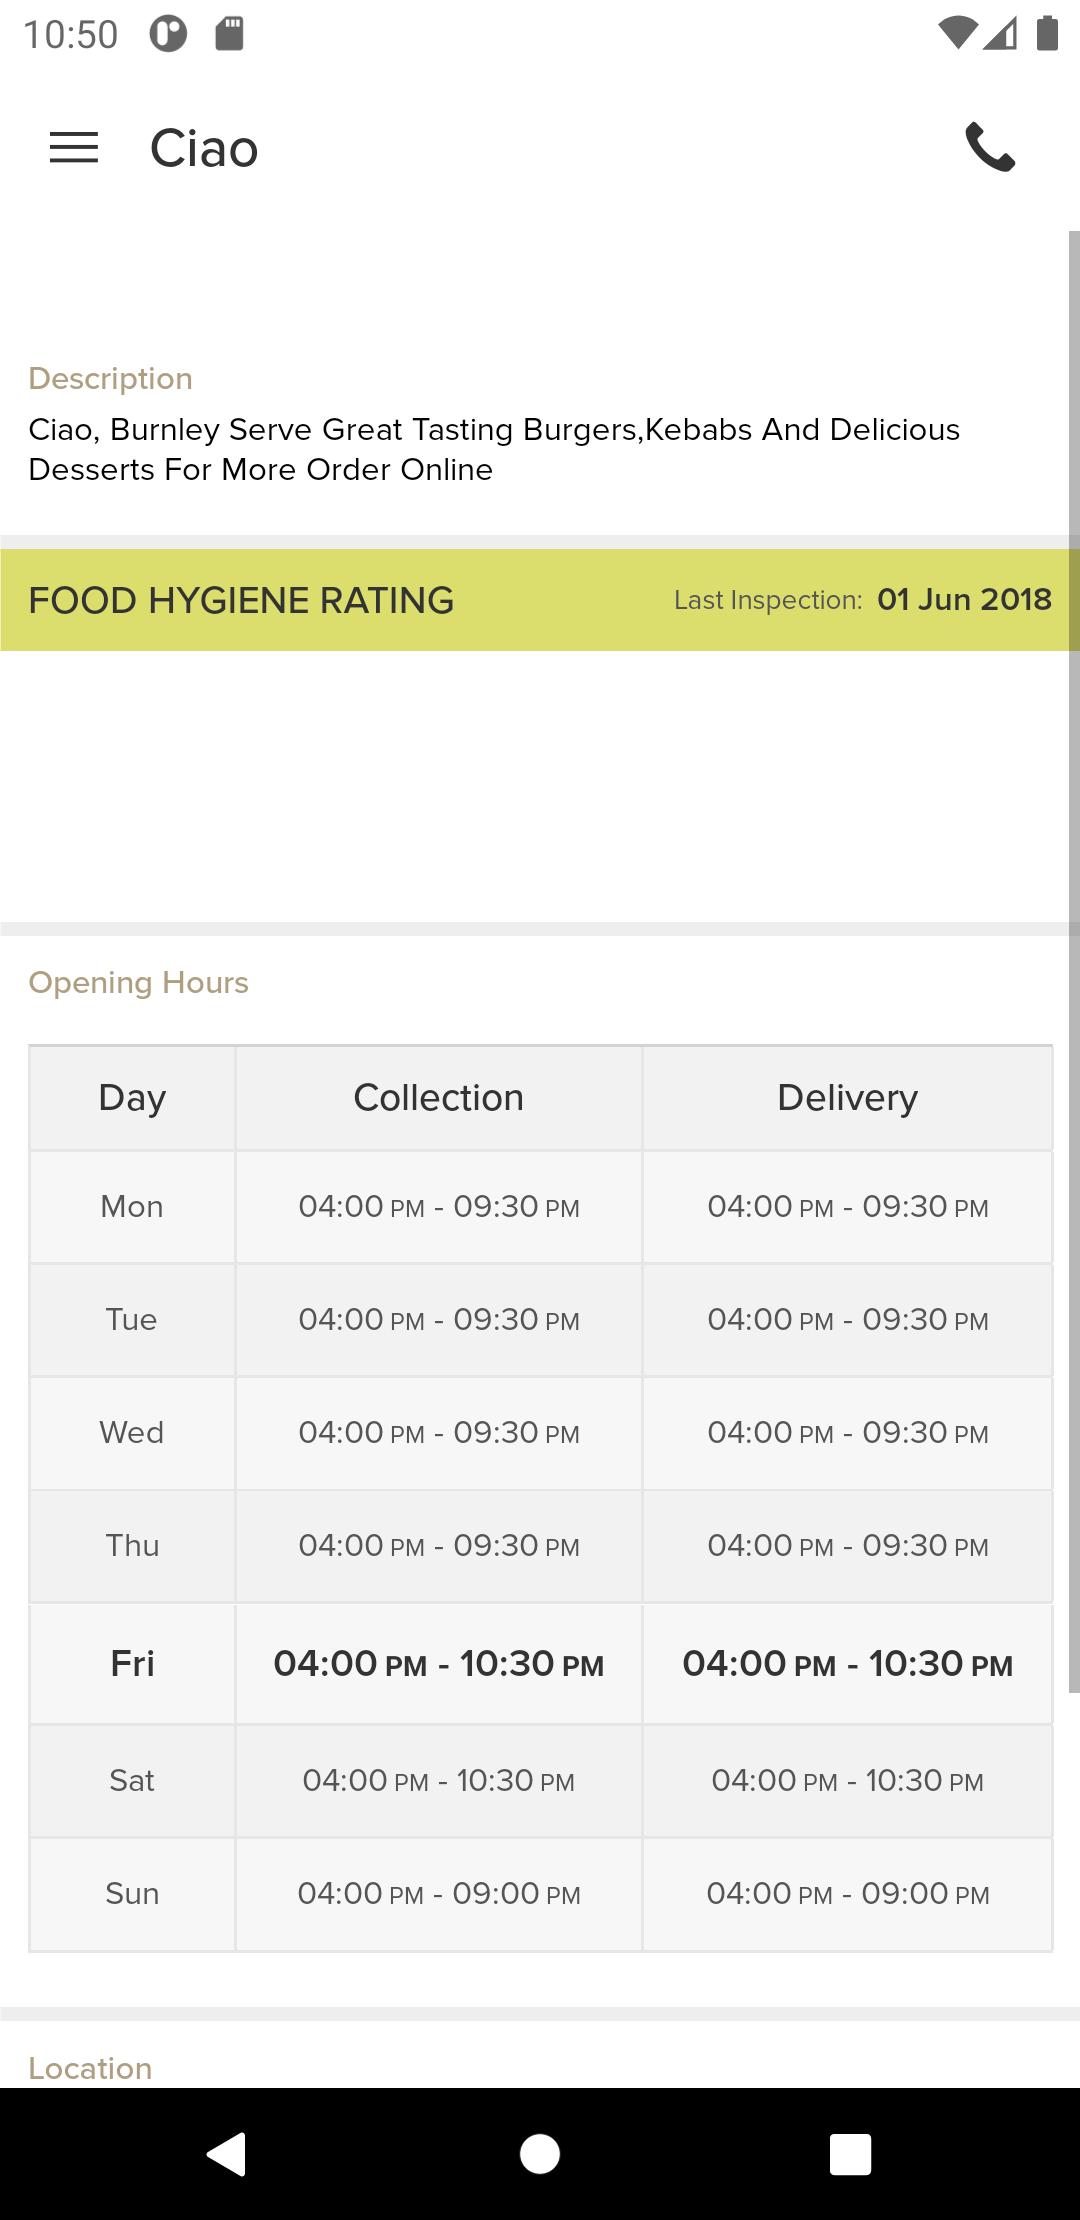Viewport: 1080px width, 2220px height.
Task: Select Wednesday's Collection hours cell
Action: [439, 1433]
